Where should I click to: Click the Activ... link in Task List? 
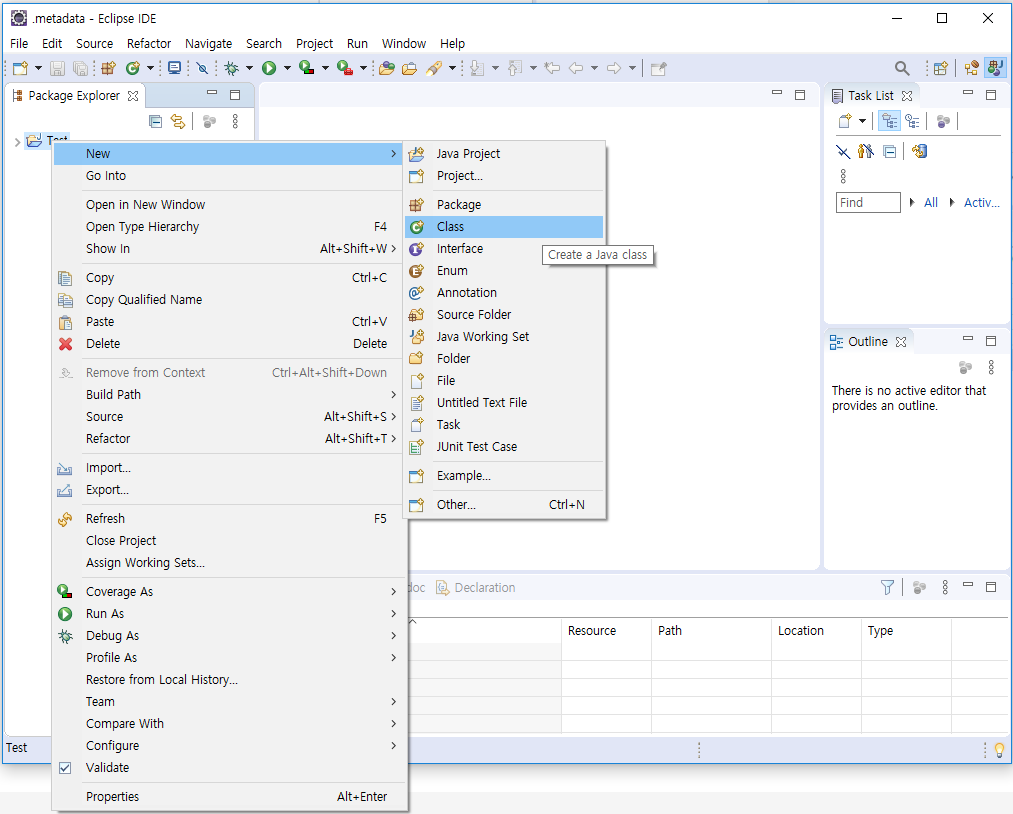click(x=981, y=203)
